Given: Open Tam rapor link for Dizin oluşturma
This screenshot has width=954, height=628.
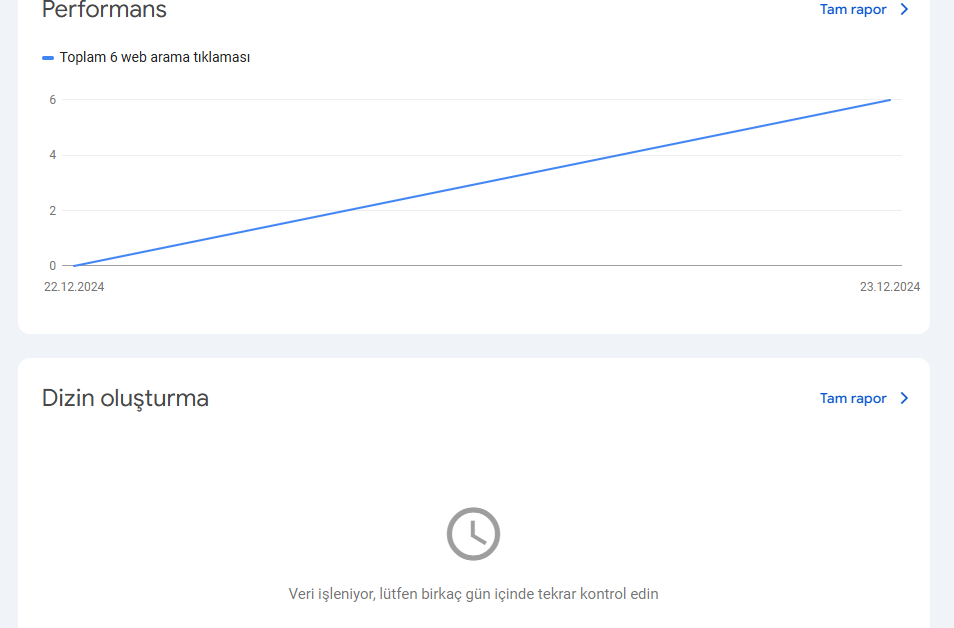Looking at the screenshot, I should point(853,399).
